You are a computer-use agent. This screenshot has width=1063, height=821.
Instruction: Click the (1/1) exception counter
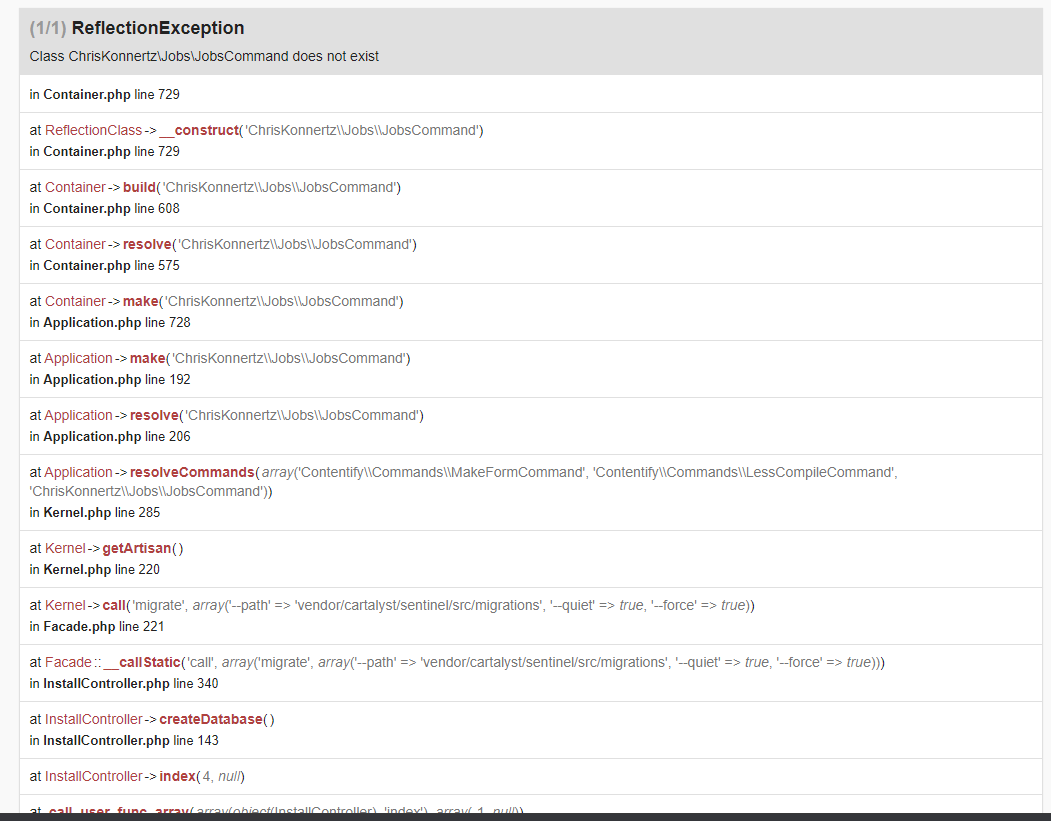click(x=48, y=28)
